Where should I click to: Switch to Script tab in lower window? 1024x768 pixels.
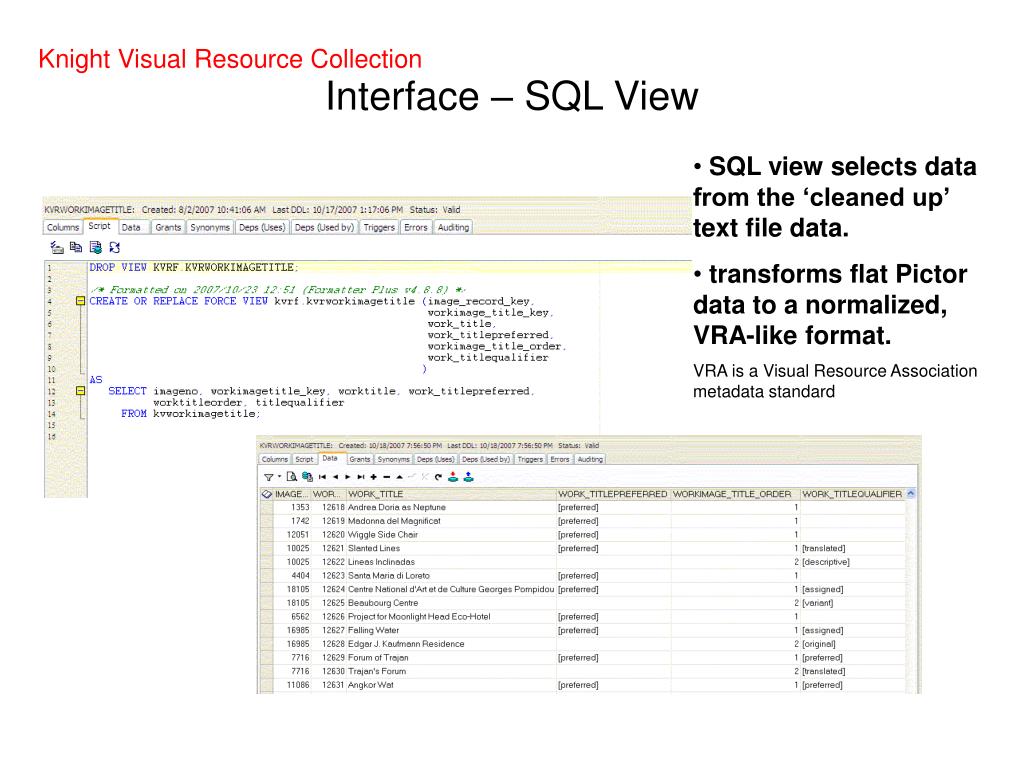pyautogui.click(x=304, y=459)
